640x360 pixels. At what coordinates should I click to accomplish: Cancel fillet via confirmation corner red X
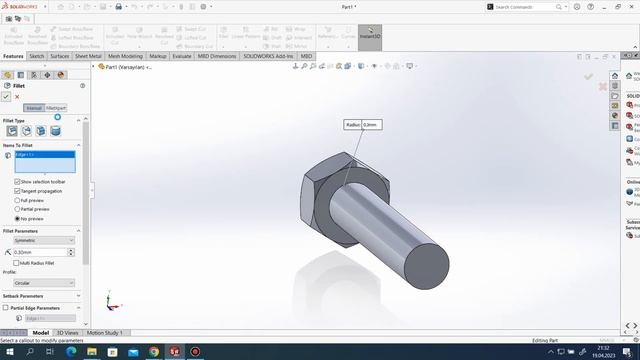603,86
